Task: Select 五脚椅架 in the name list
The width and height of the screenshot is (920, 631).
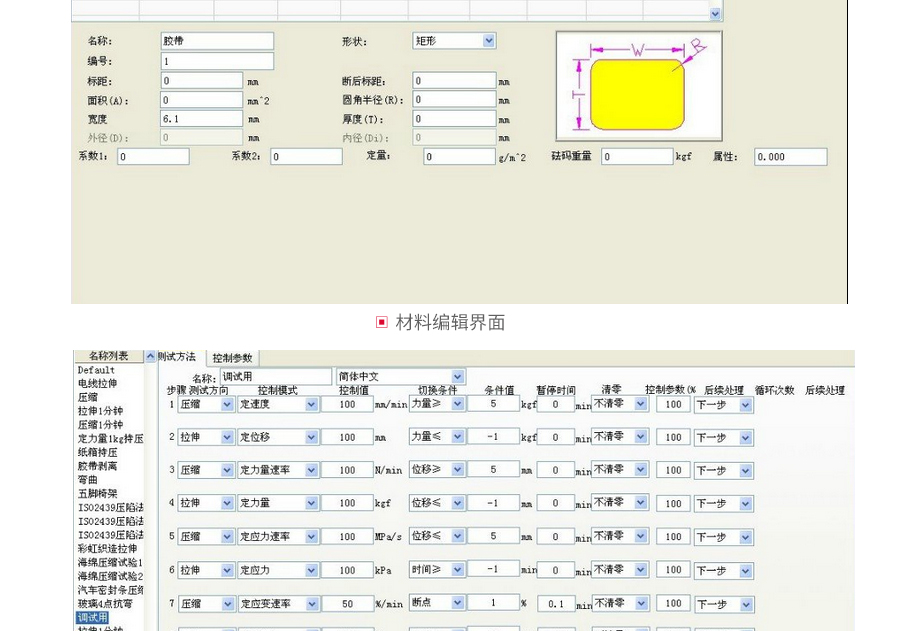Action: pyautogui.click(x=98, y=494)
